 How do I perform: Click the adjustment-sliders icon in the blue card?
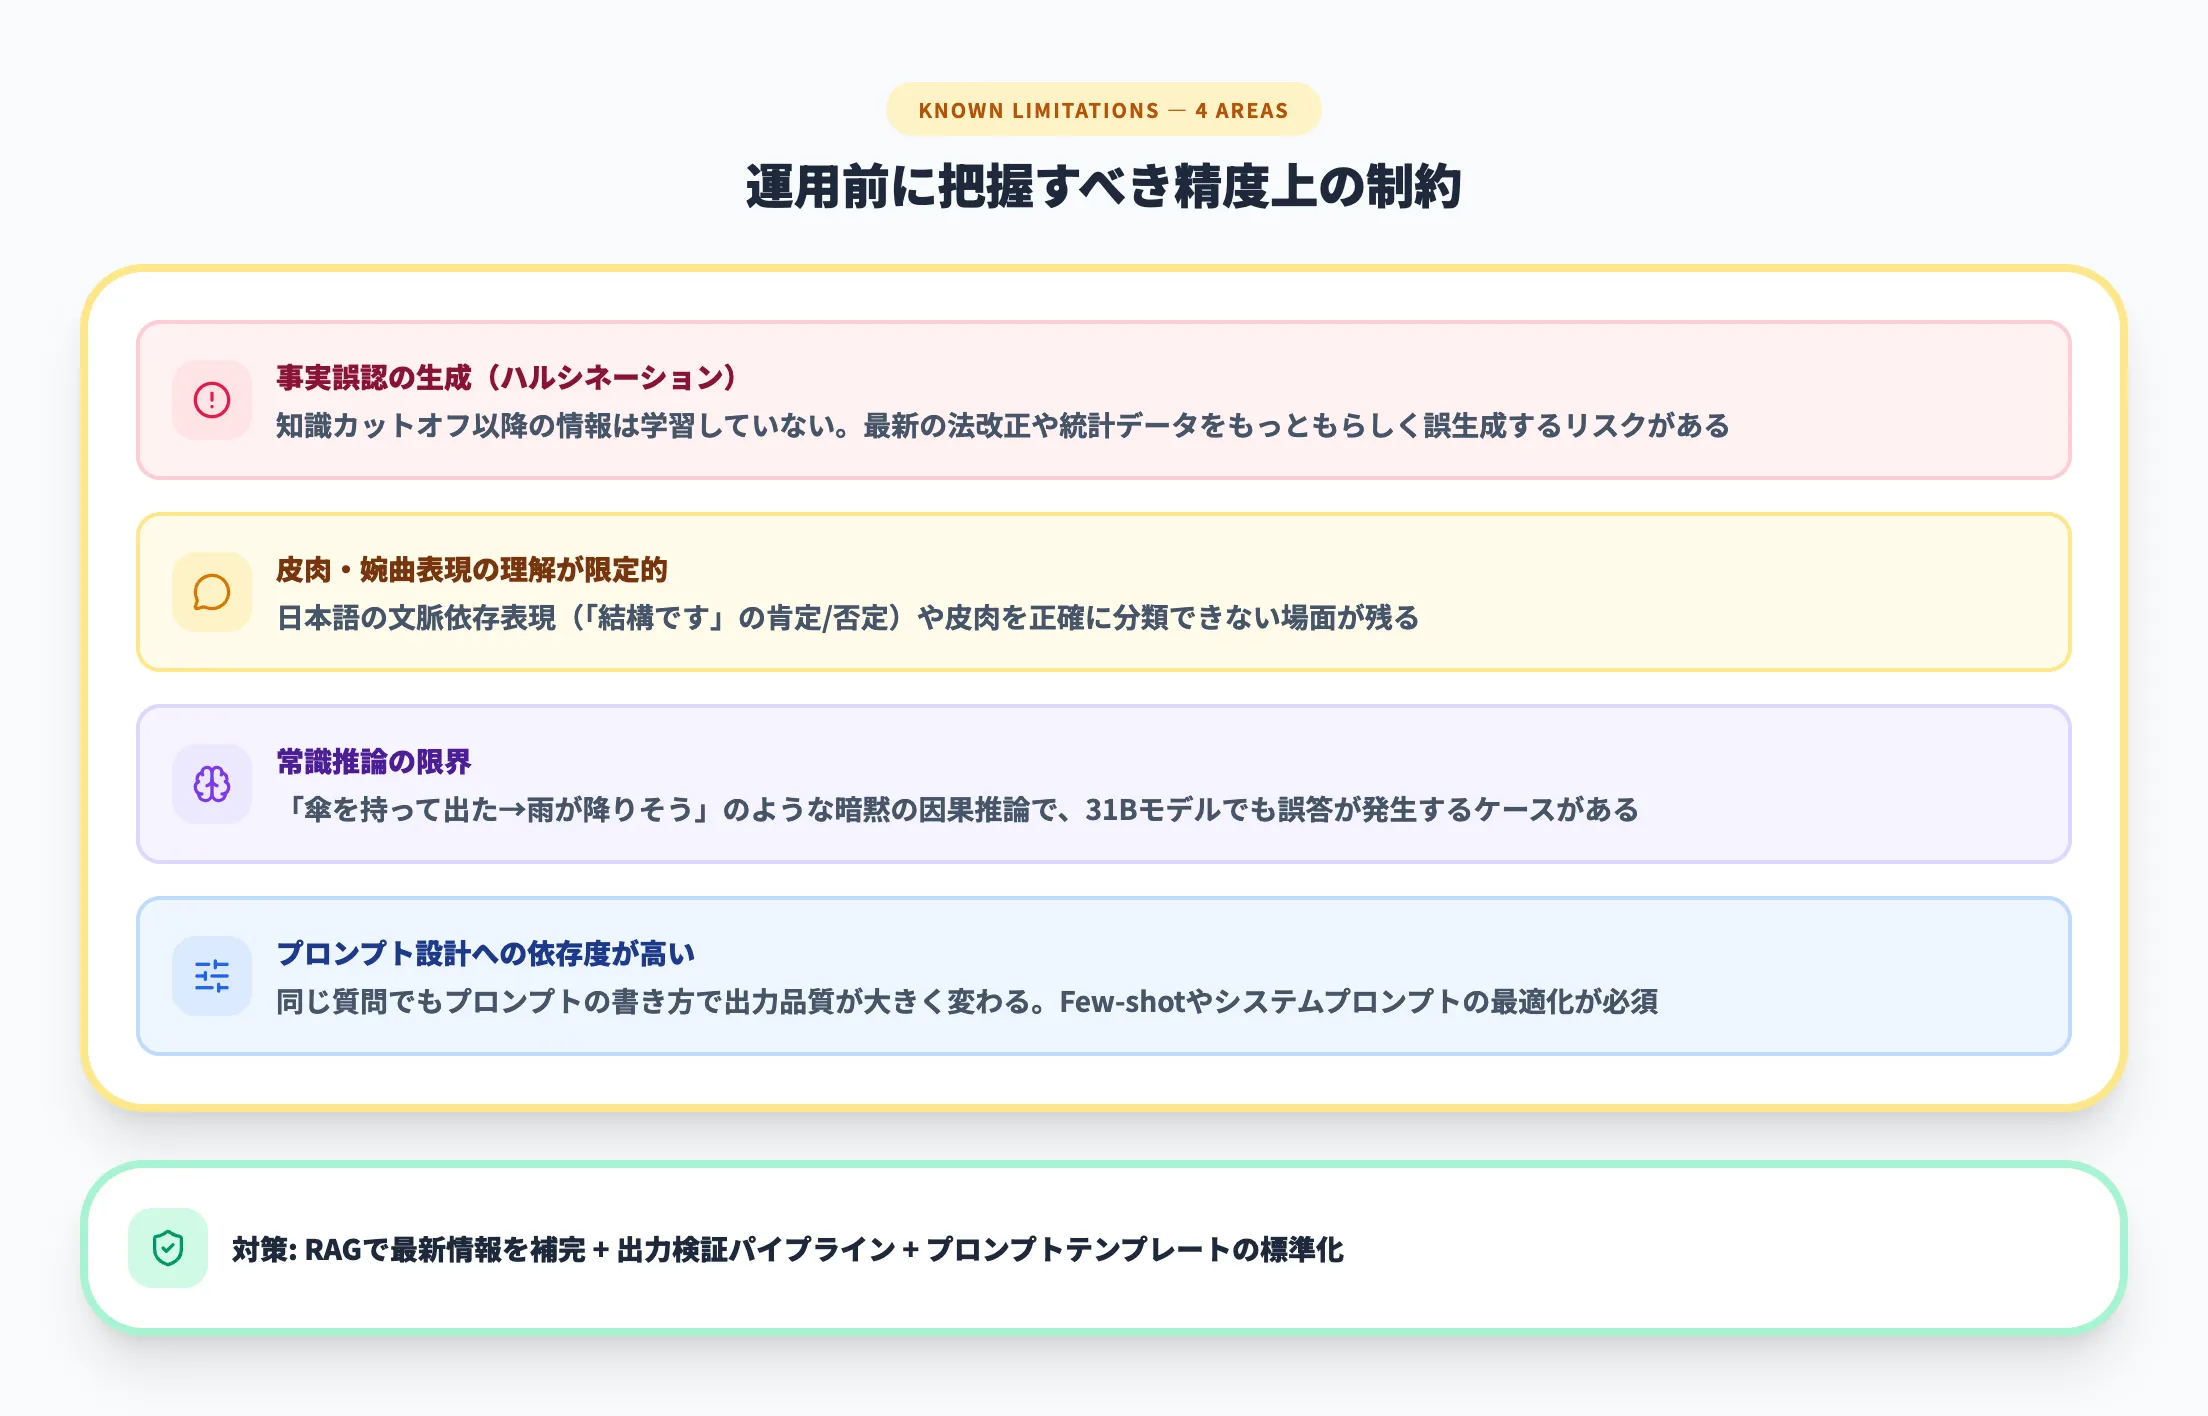(x=211, y=975)
